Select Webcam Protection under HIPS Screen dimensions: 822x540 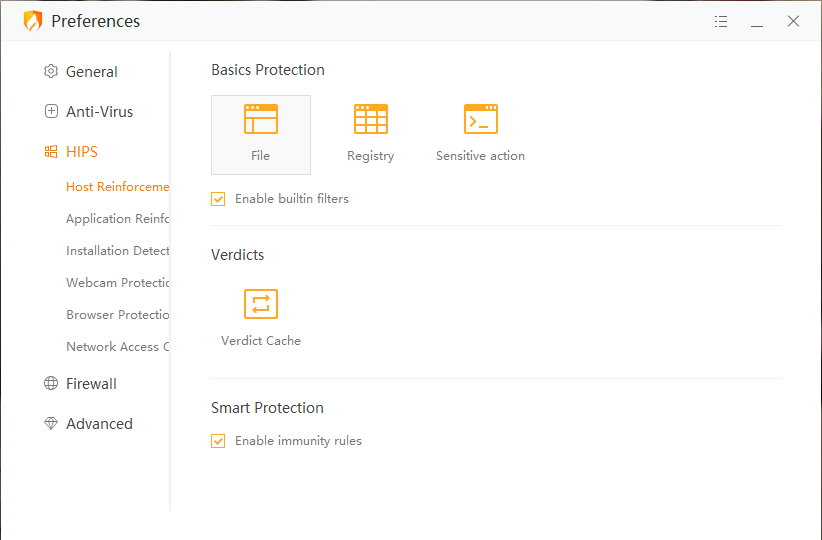click(117, 283)
